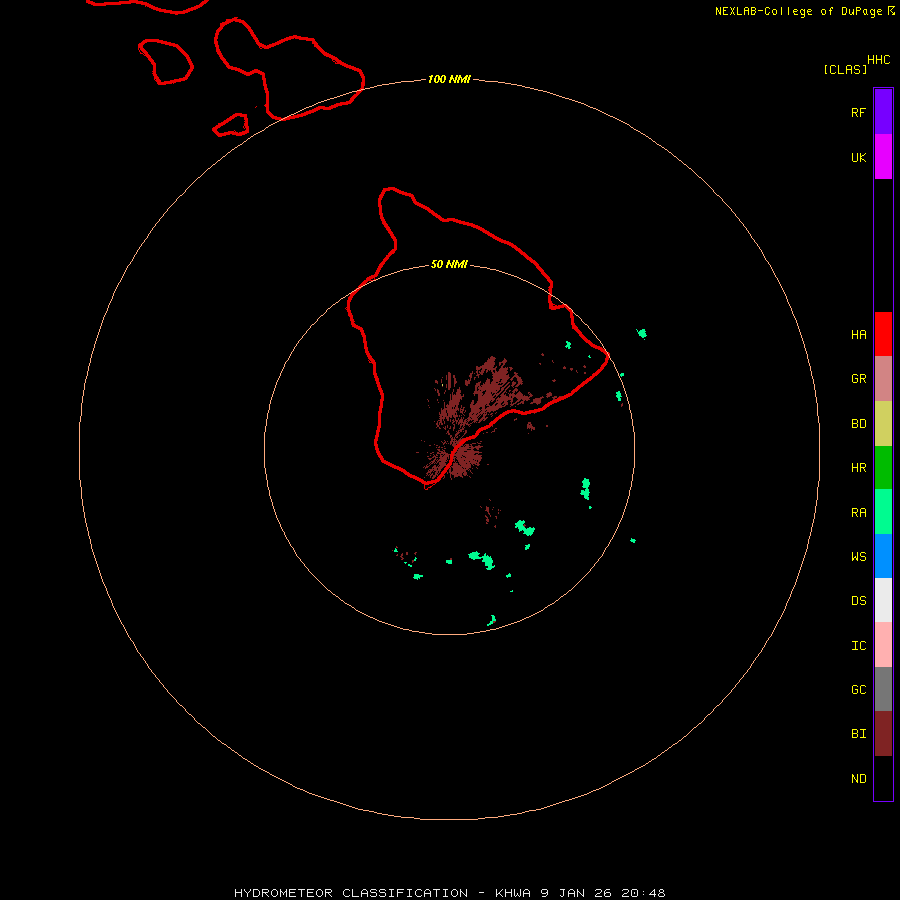
Task: Click the WS legend label
Action: pyautogui.click(x=858, y=557)
